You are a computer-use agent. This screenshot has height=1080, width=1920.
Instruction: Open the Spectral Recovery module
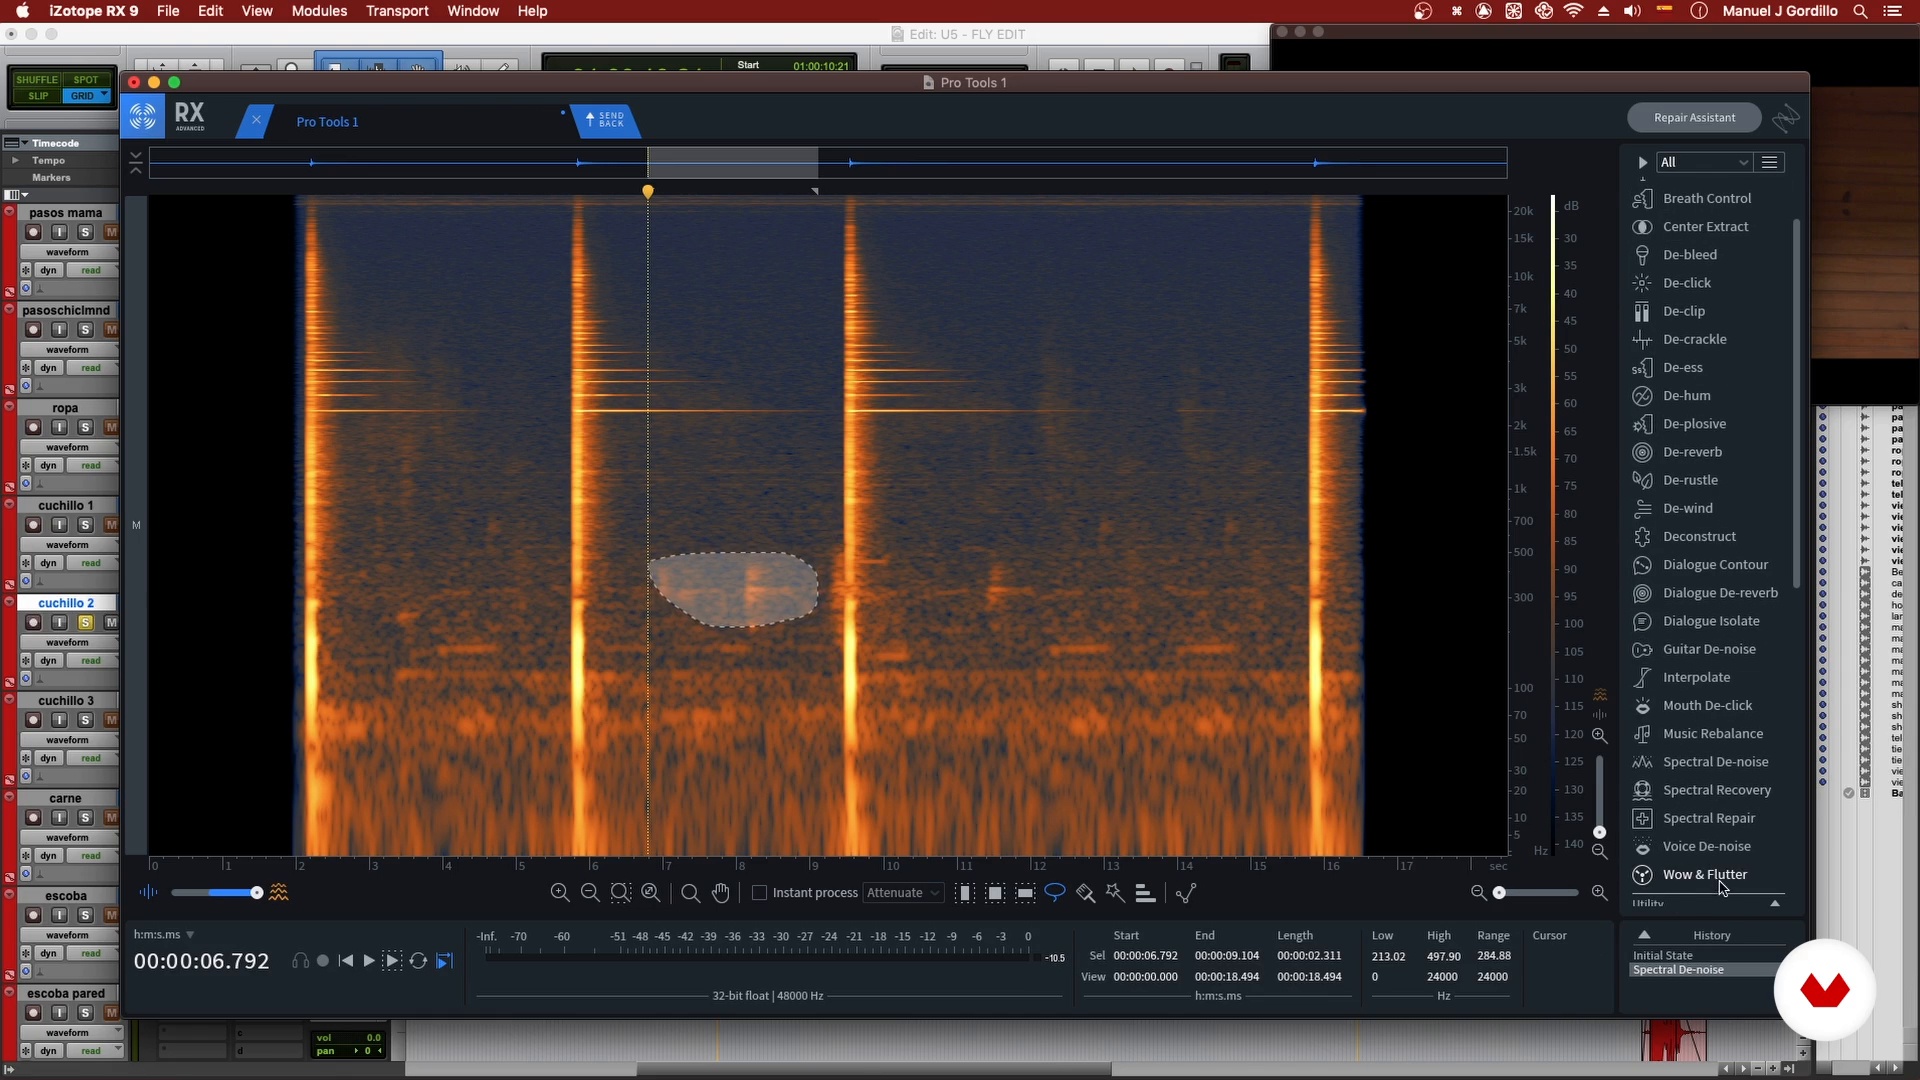tap(1716, 790)
